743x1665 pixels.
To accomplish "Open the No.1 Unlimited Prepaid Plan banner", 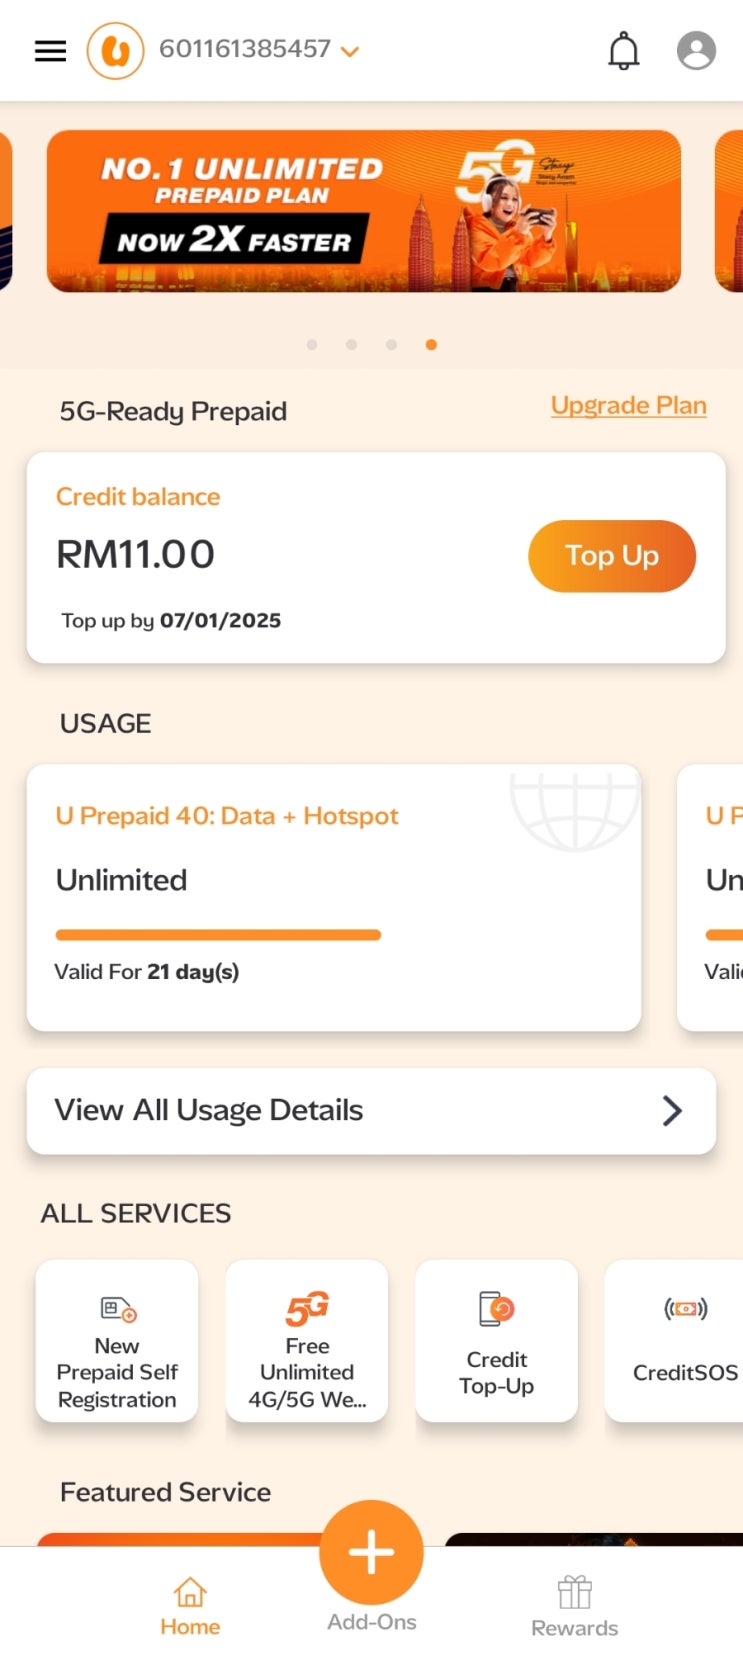I will point(363,211).
